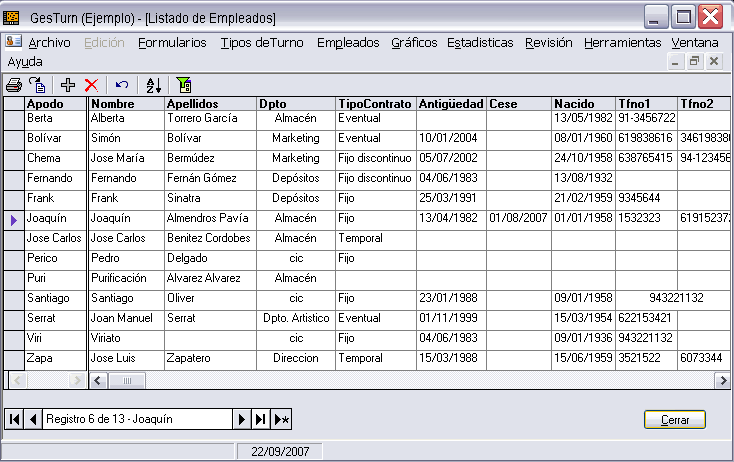
Task: Delete record using red X icon
Action: point(91,86)
